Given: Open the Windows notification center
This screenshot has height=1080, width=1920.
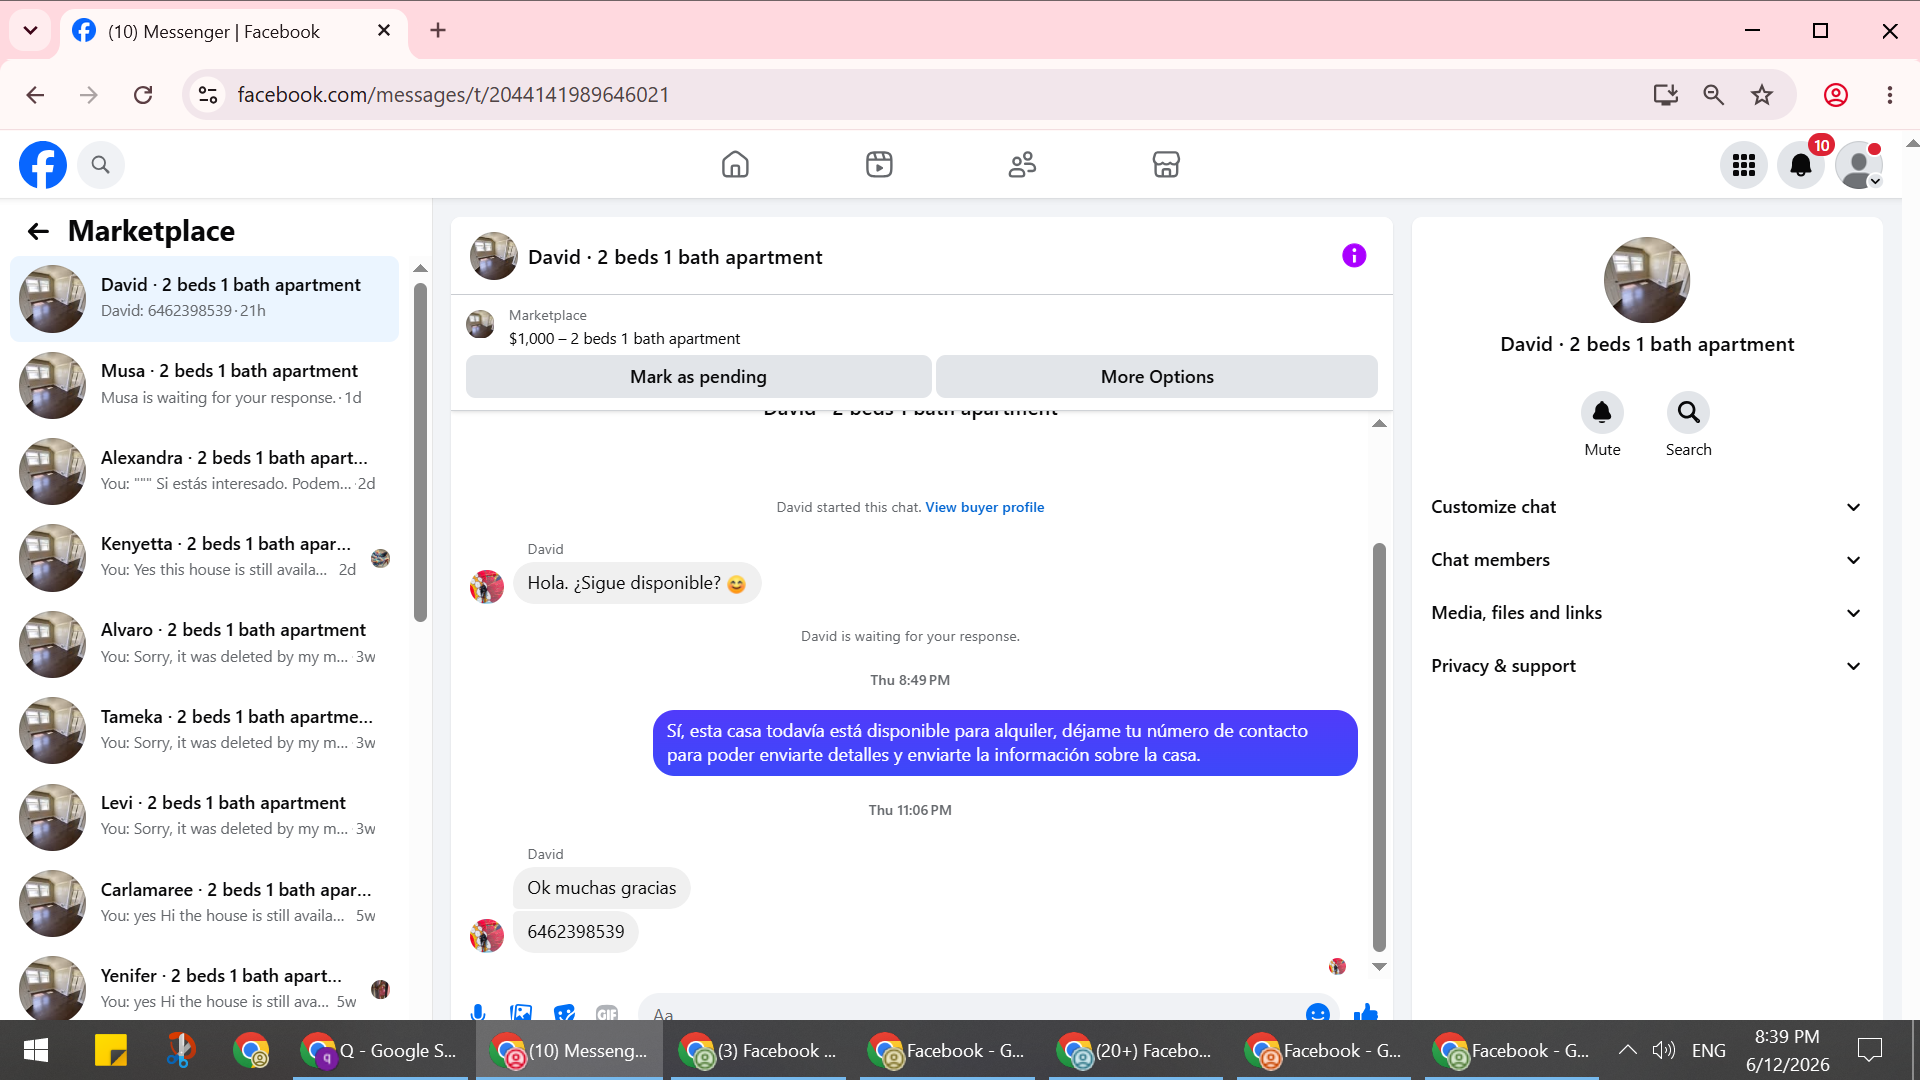Looking at the screenshot, I should tap(1869, 1050).
